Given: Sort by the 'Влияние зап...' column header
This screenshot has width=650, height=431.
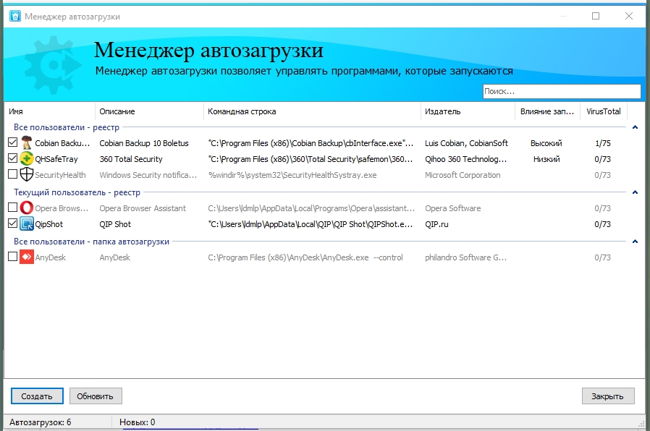Looking at the screenshot, I should tap(548, 111).
